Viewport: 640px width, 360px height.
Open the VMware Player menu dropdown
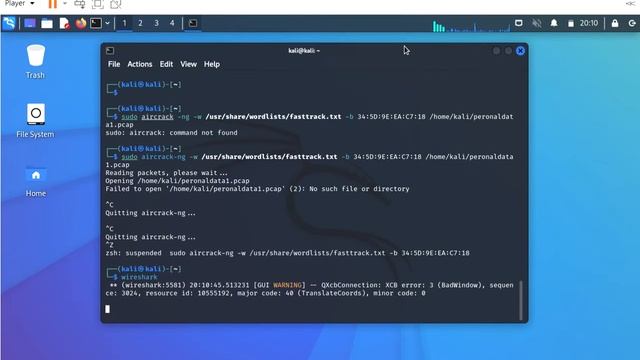pyautogui.click(x=20, y=4)
